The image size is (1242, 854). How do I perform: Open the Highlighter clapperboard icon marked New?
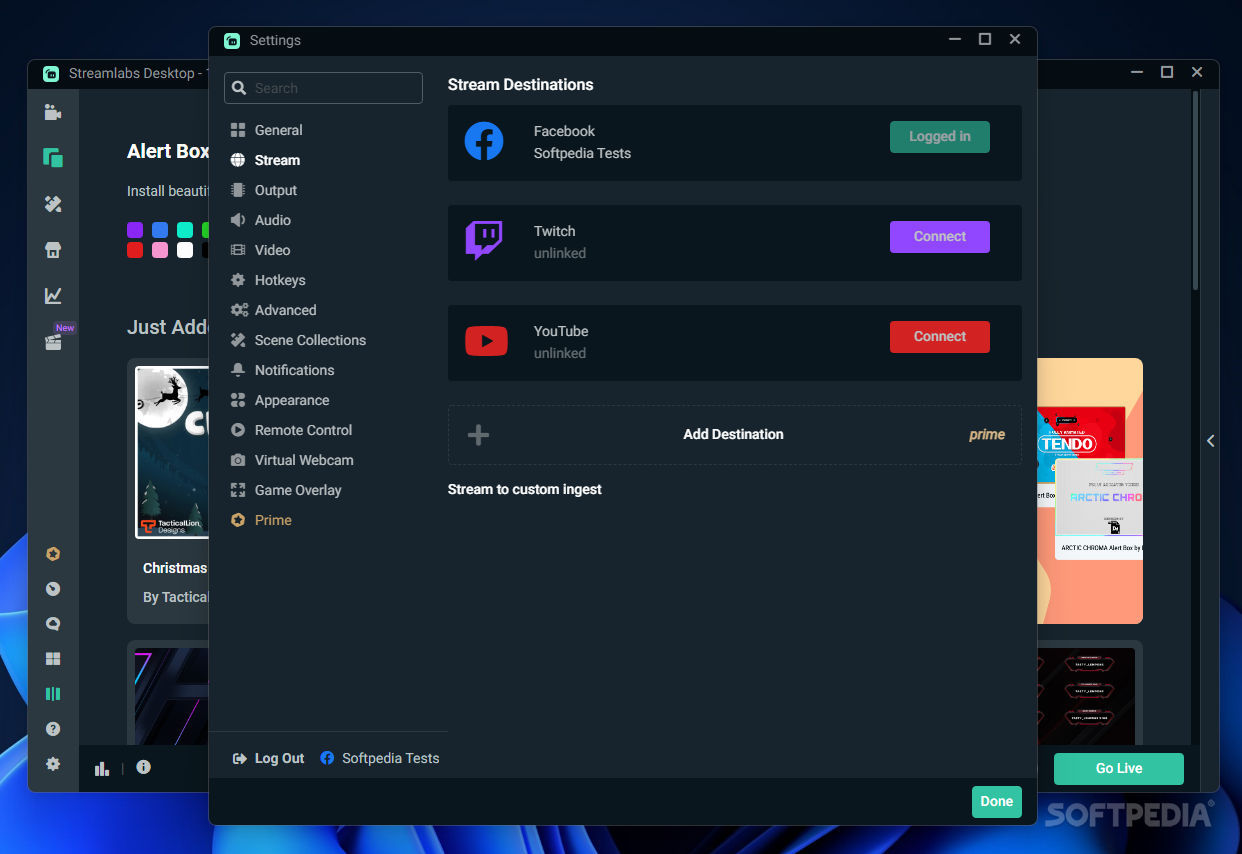click(x=53, y=341)
